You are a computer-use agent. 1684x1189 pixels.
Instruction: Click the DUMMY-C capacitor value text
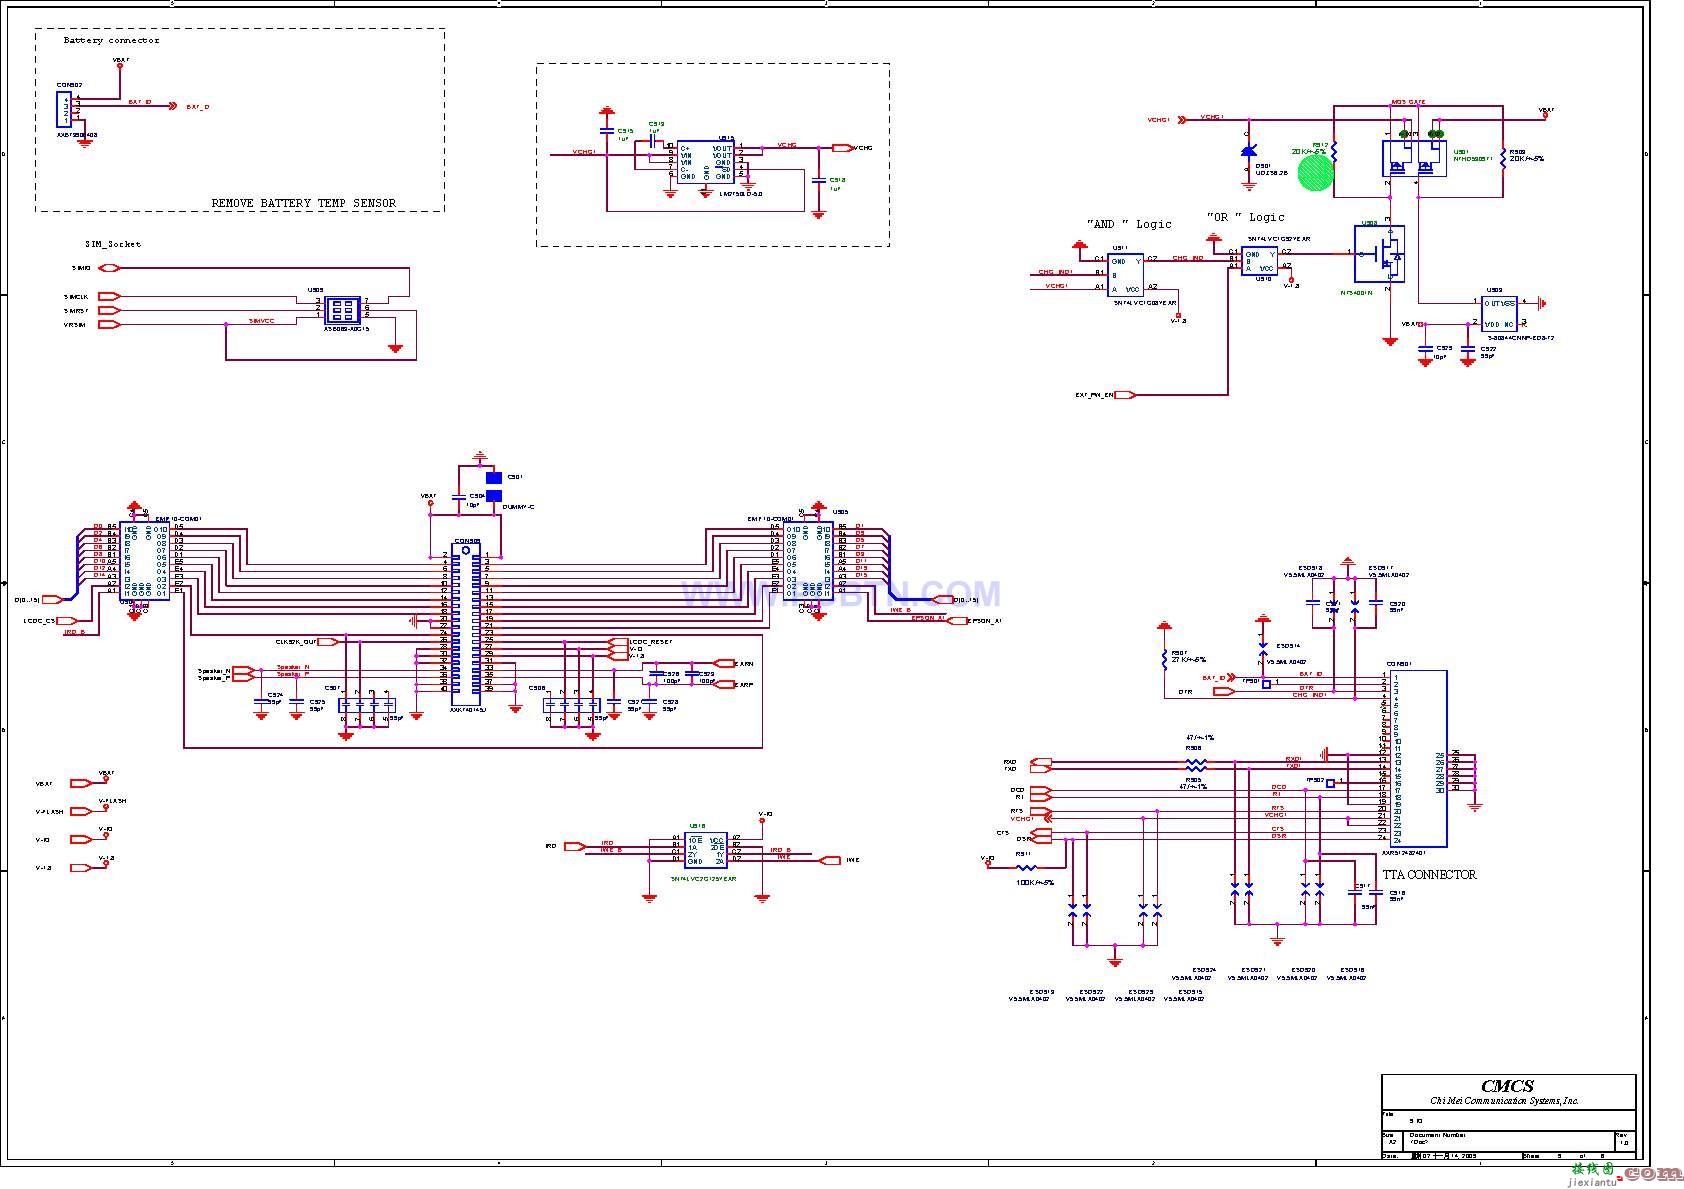(x=518, y=508)
